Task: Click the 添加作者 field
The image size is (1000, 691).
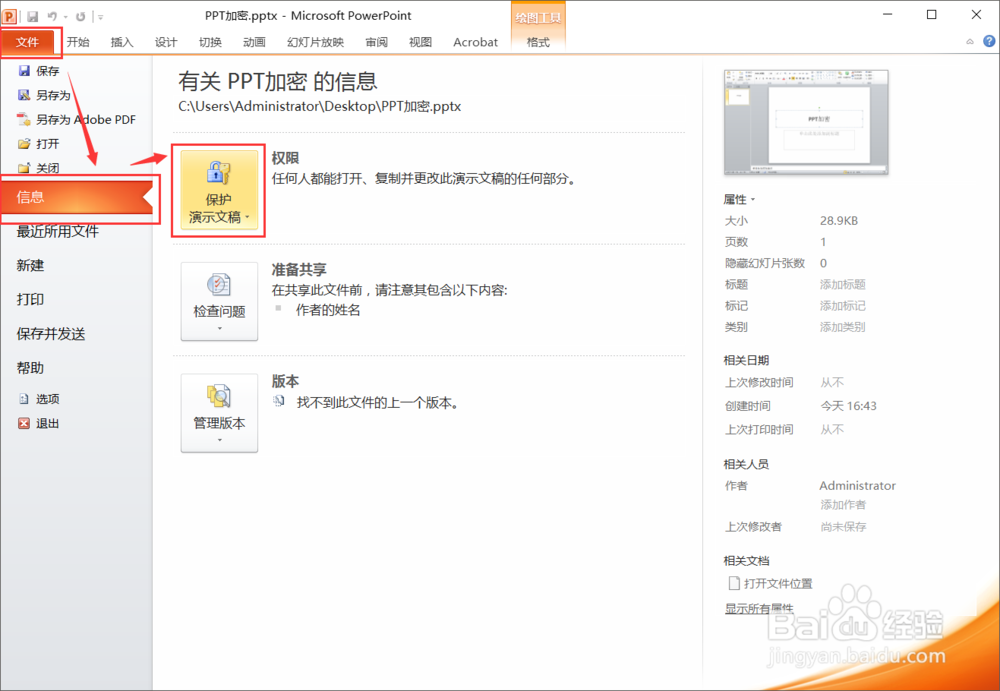Action: pos(843,505)
